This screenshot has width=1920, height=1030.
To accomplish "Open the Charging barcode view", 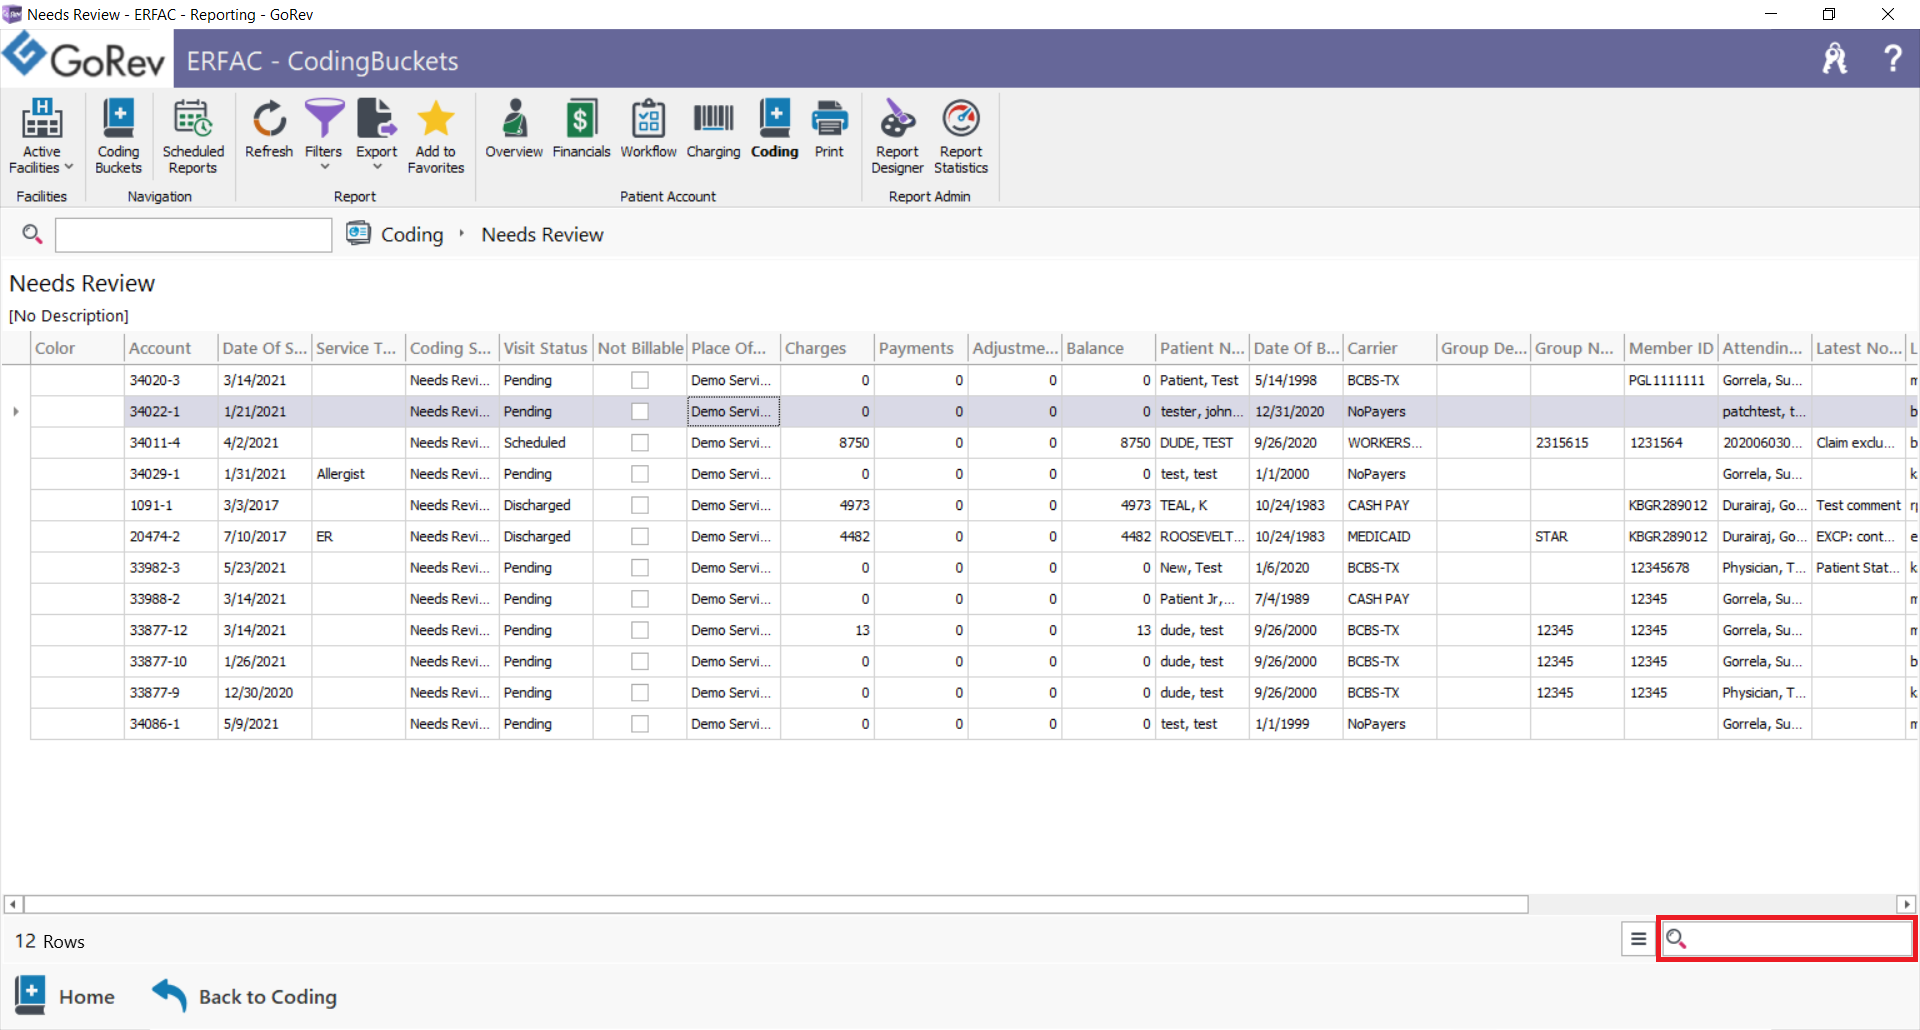I will (713, 129).
